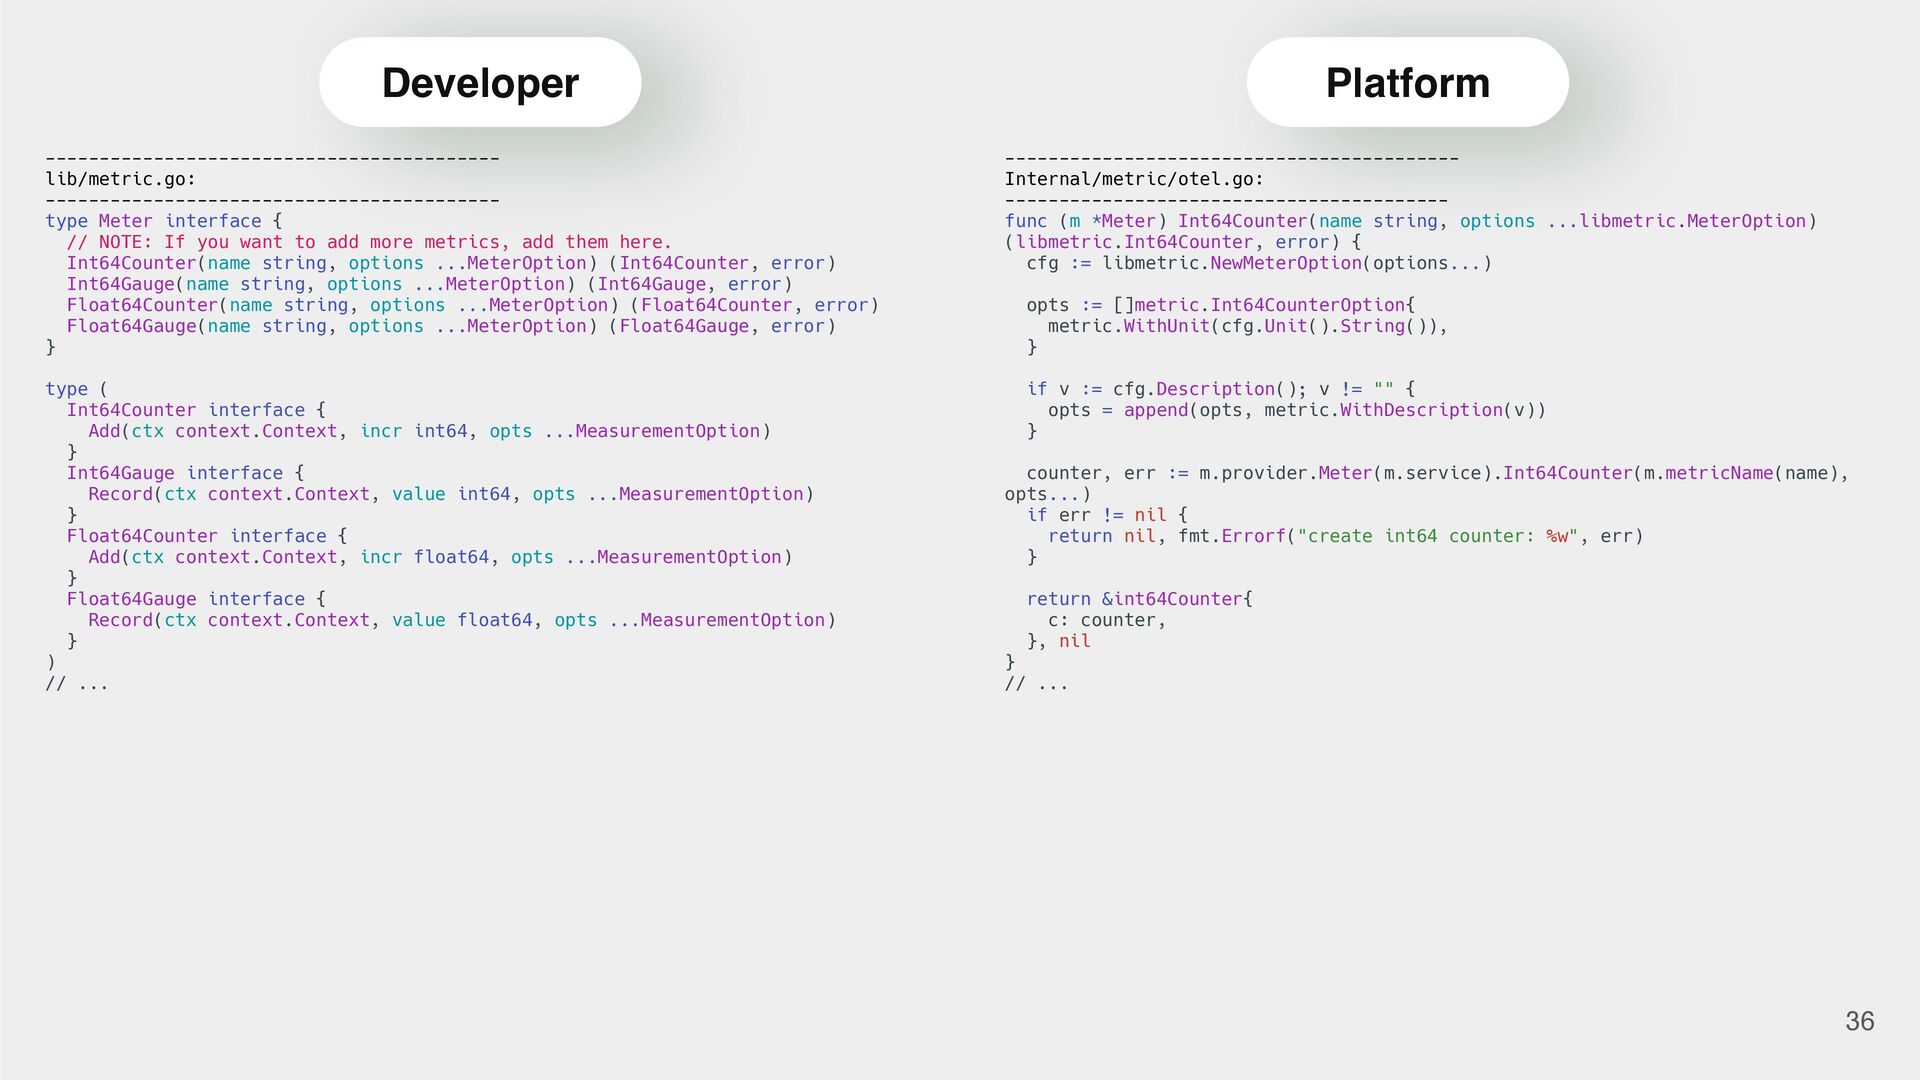Image resolution: width=1920 pixels, height=1080 pixels.
Task: Click the red NOTE comment line
Action: tap(369, 242)
